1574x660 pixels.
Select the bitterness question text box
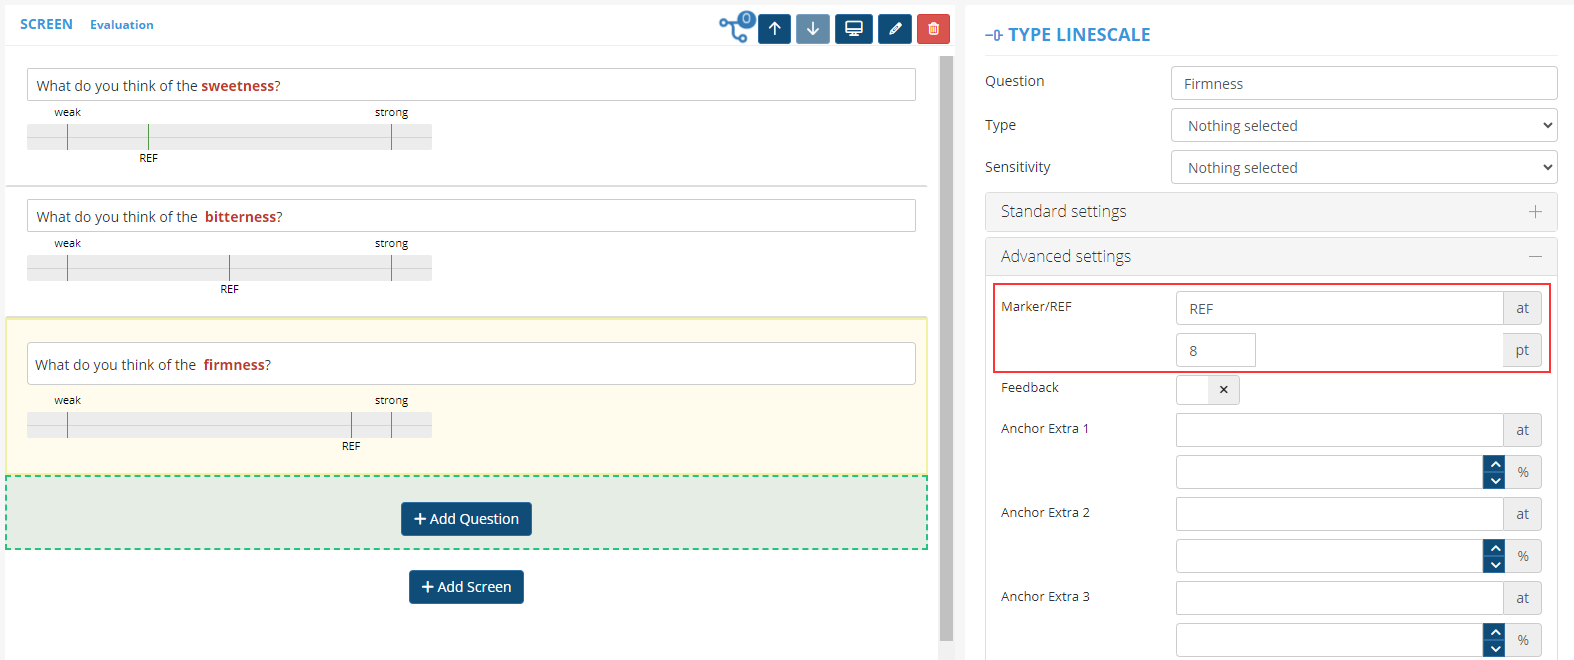pyautogui.click(x=470, y=216)
